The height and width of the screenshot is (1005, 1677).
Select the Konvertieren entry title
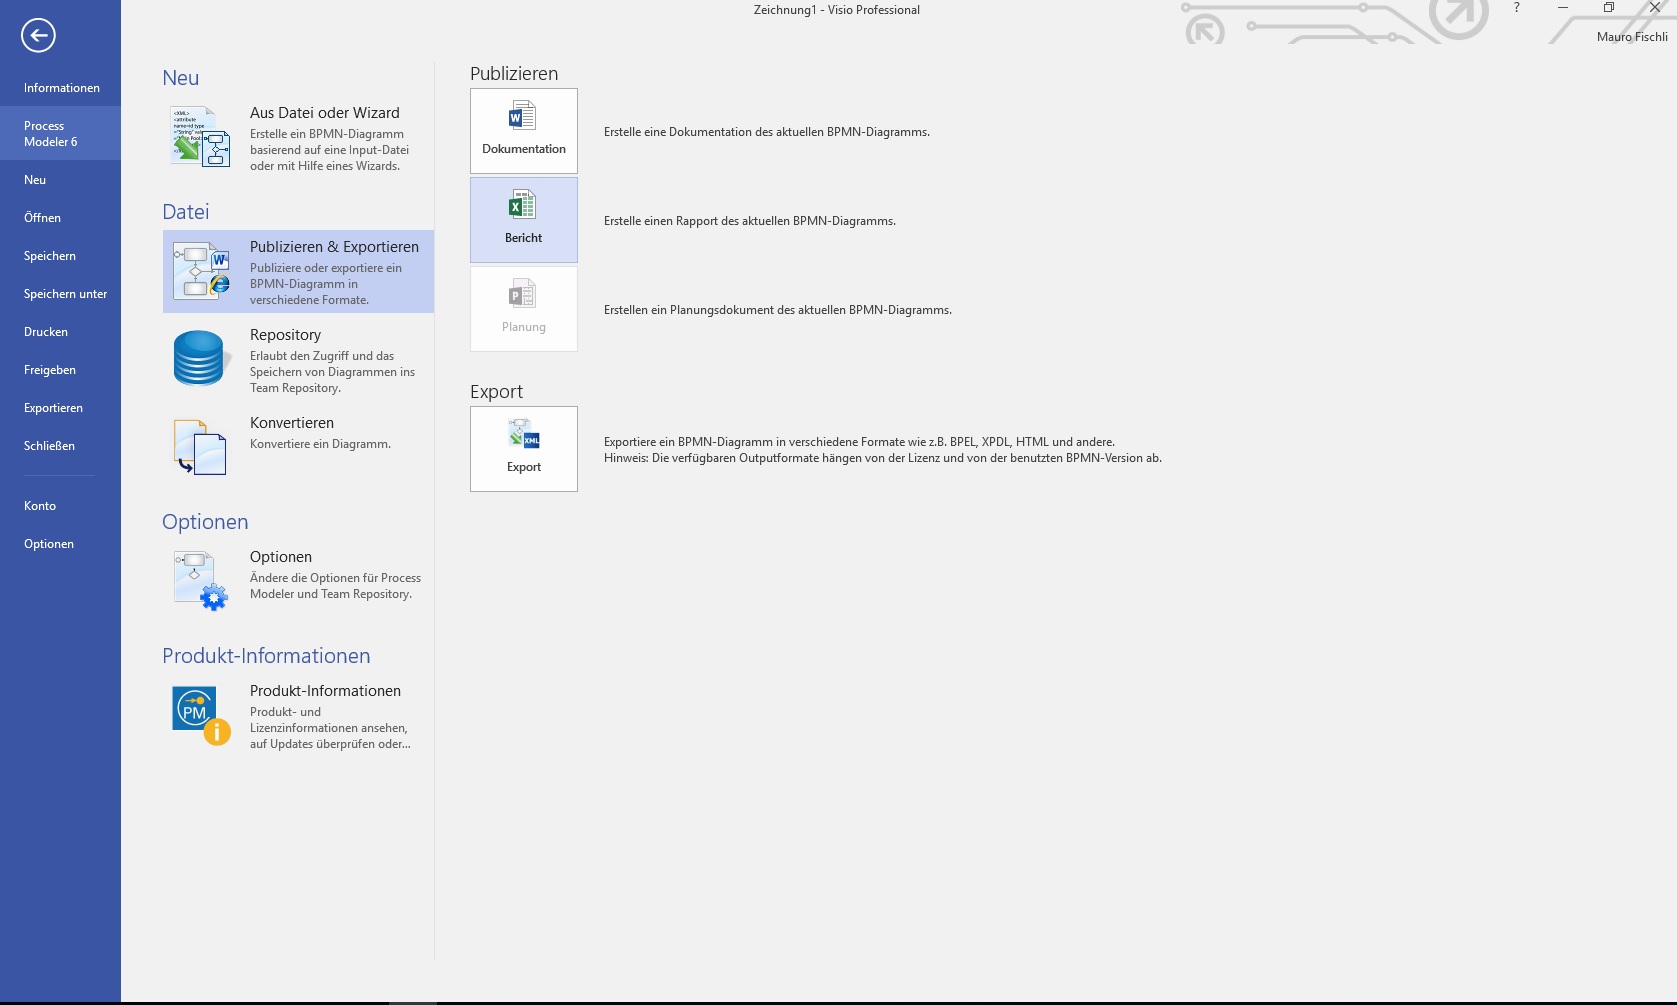pos(292,423)
